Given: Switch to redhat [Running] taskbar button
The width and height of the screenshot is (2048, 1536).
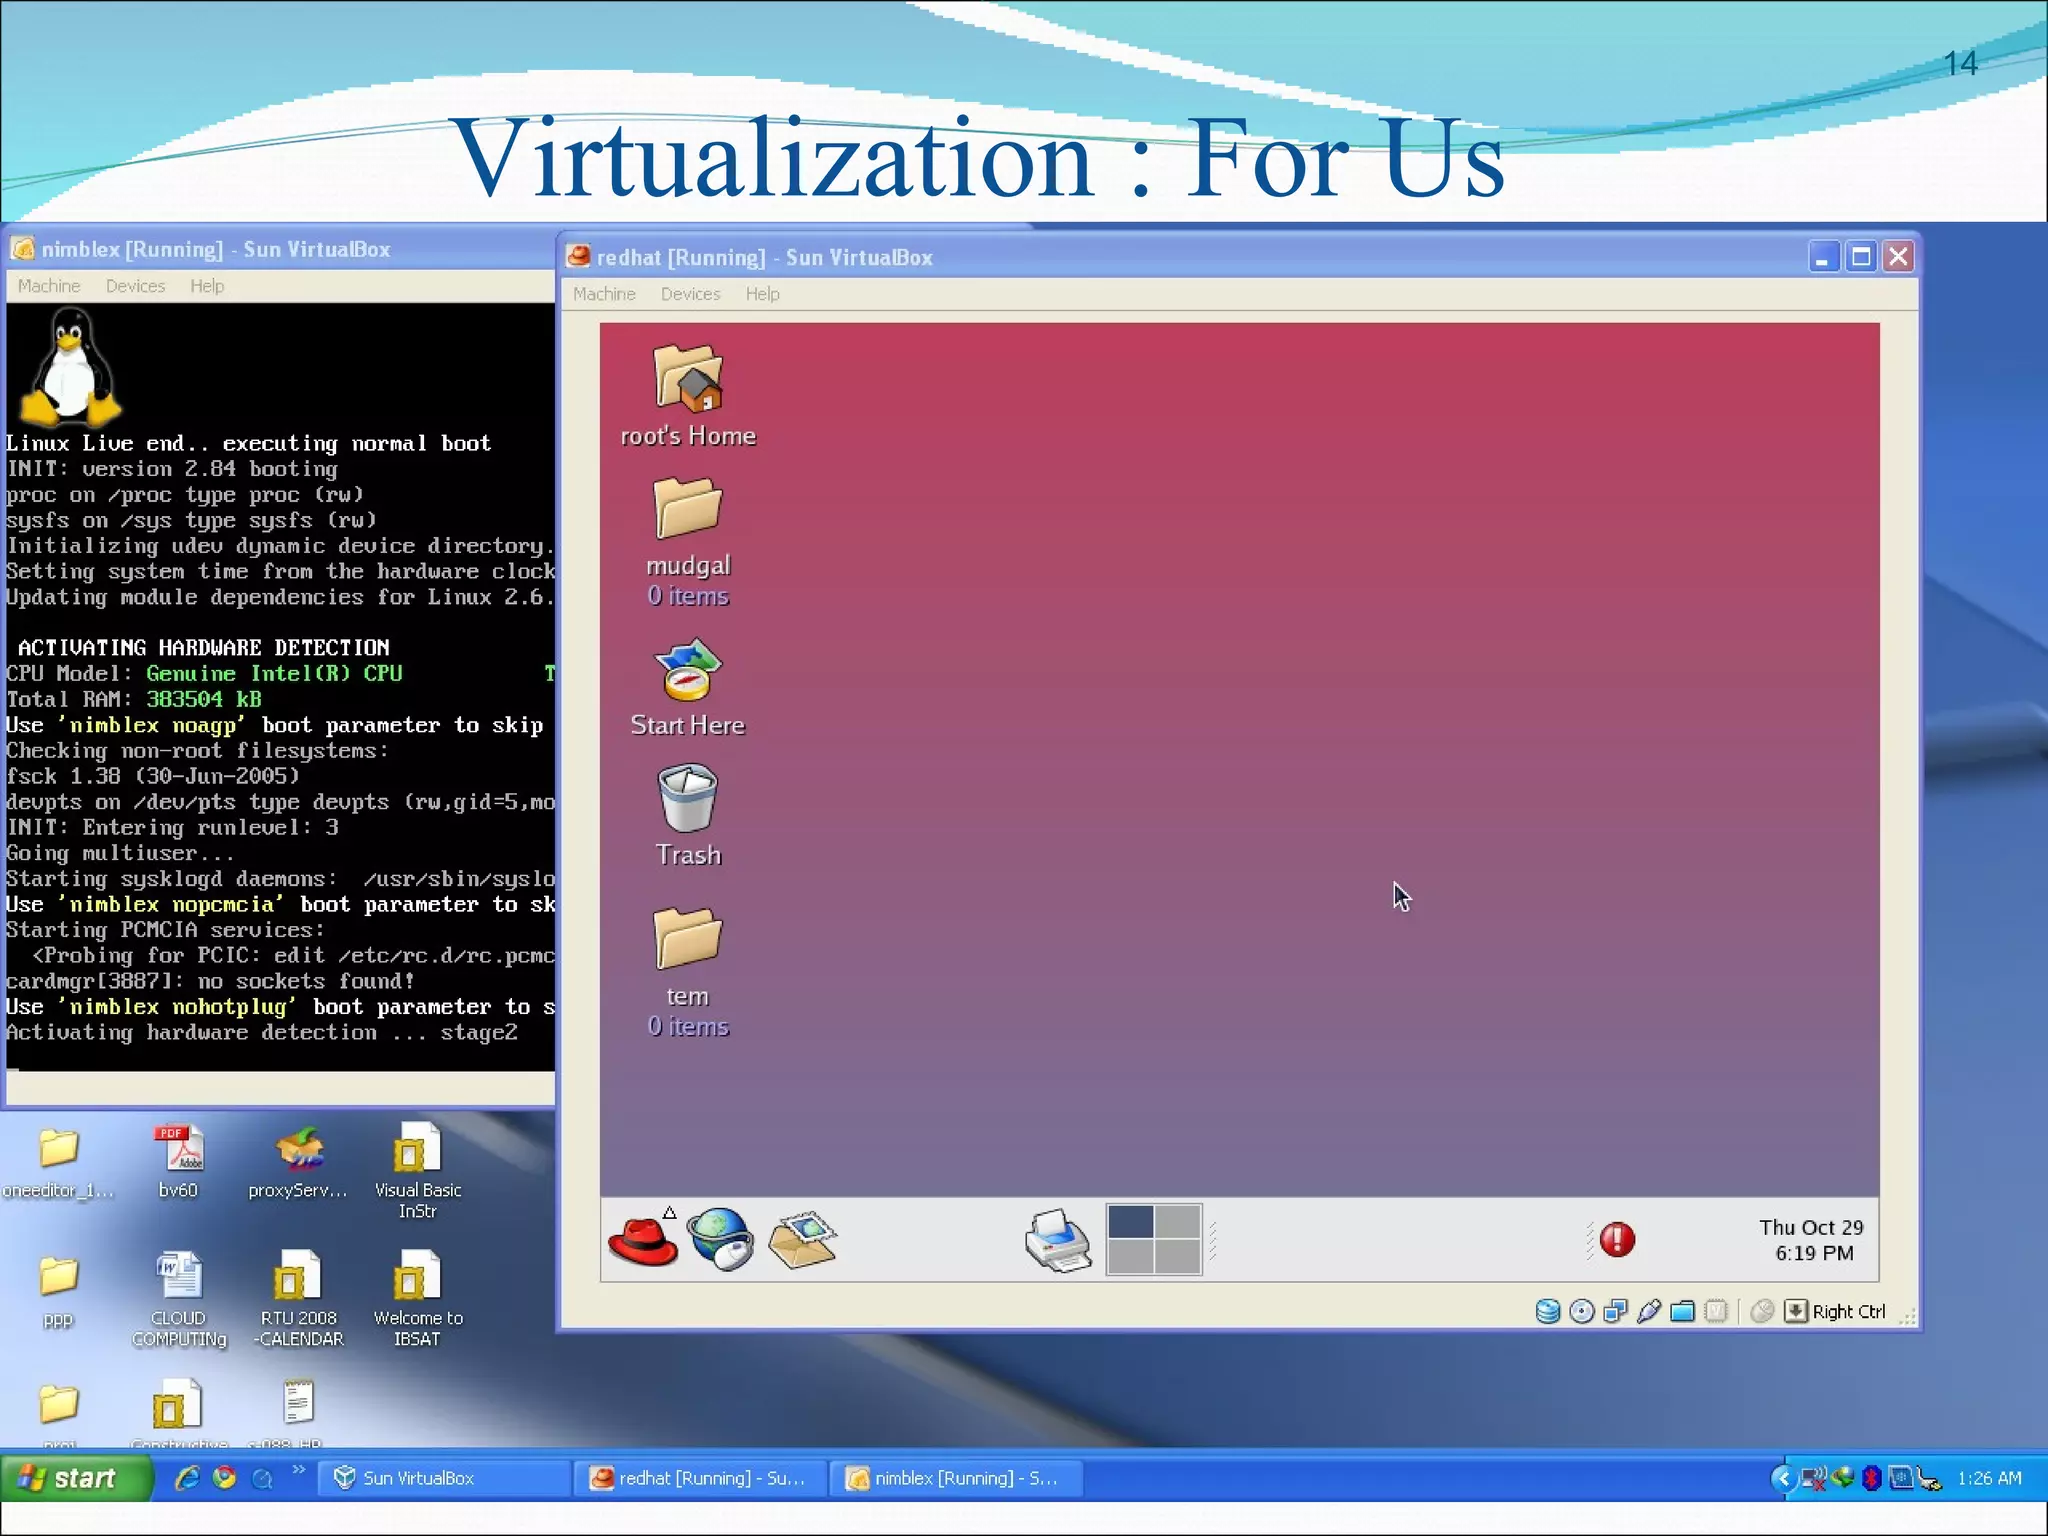Looking at the screenshot, I should pos(700,1478).
